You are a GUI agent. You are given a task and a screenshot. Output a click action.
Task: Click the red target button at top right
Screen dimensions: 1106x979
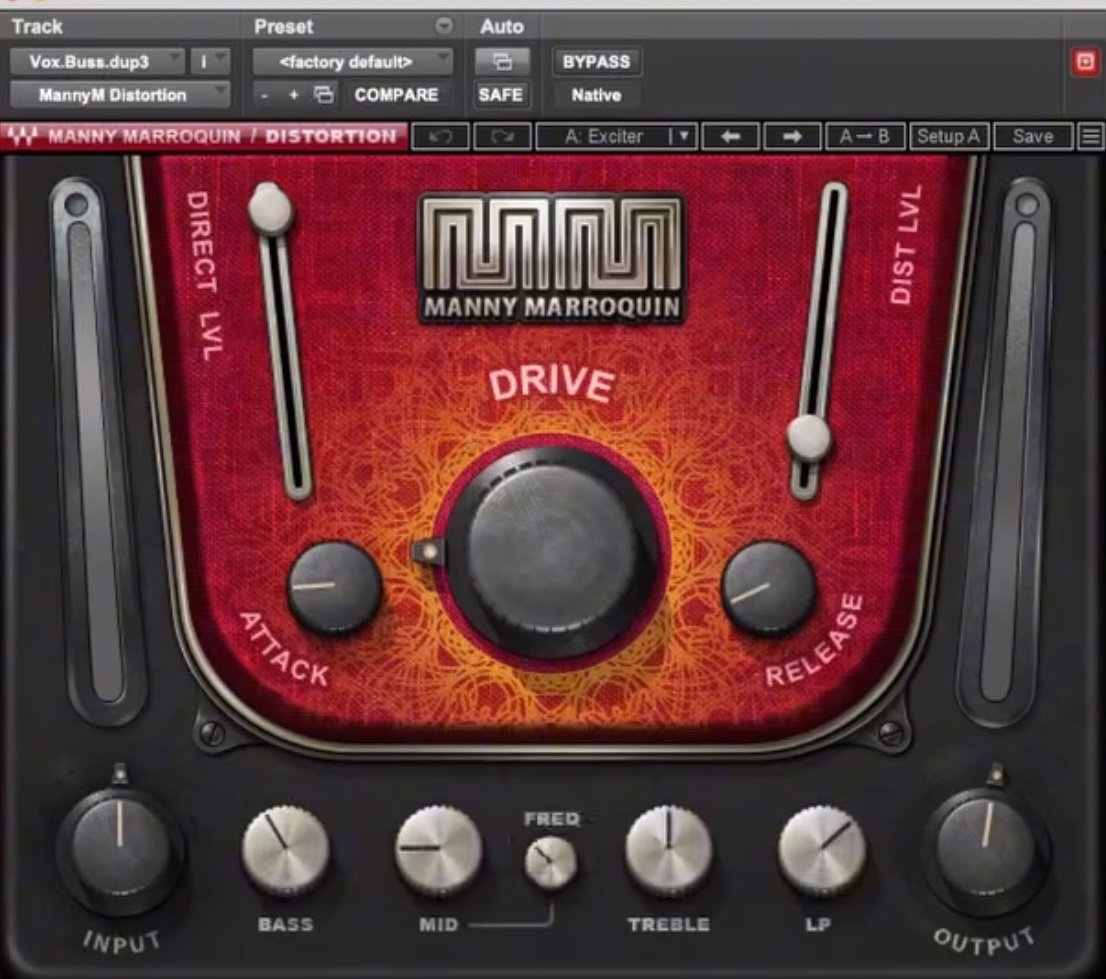[x=1086, y=62]
